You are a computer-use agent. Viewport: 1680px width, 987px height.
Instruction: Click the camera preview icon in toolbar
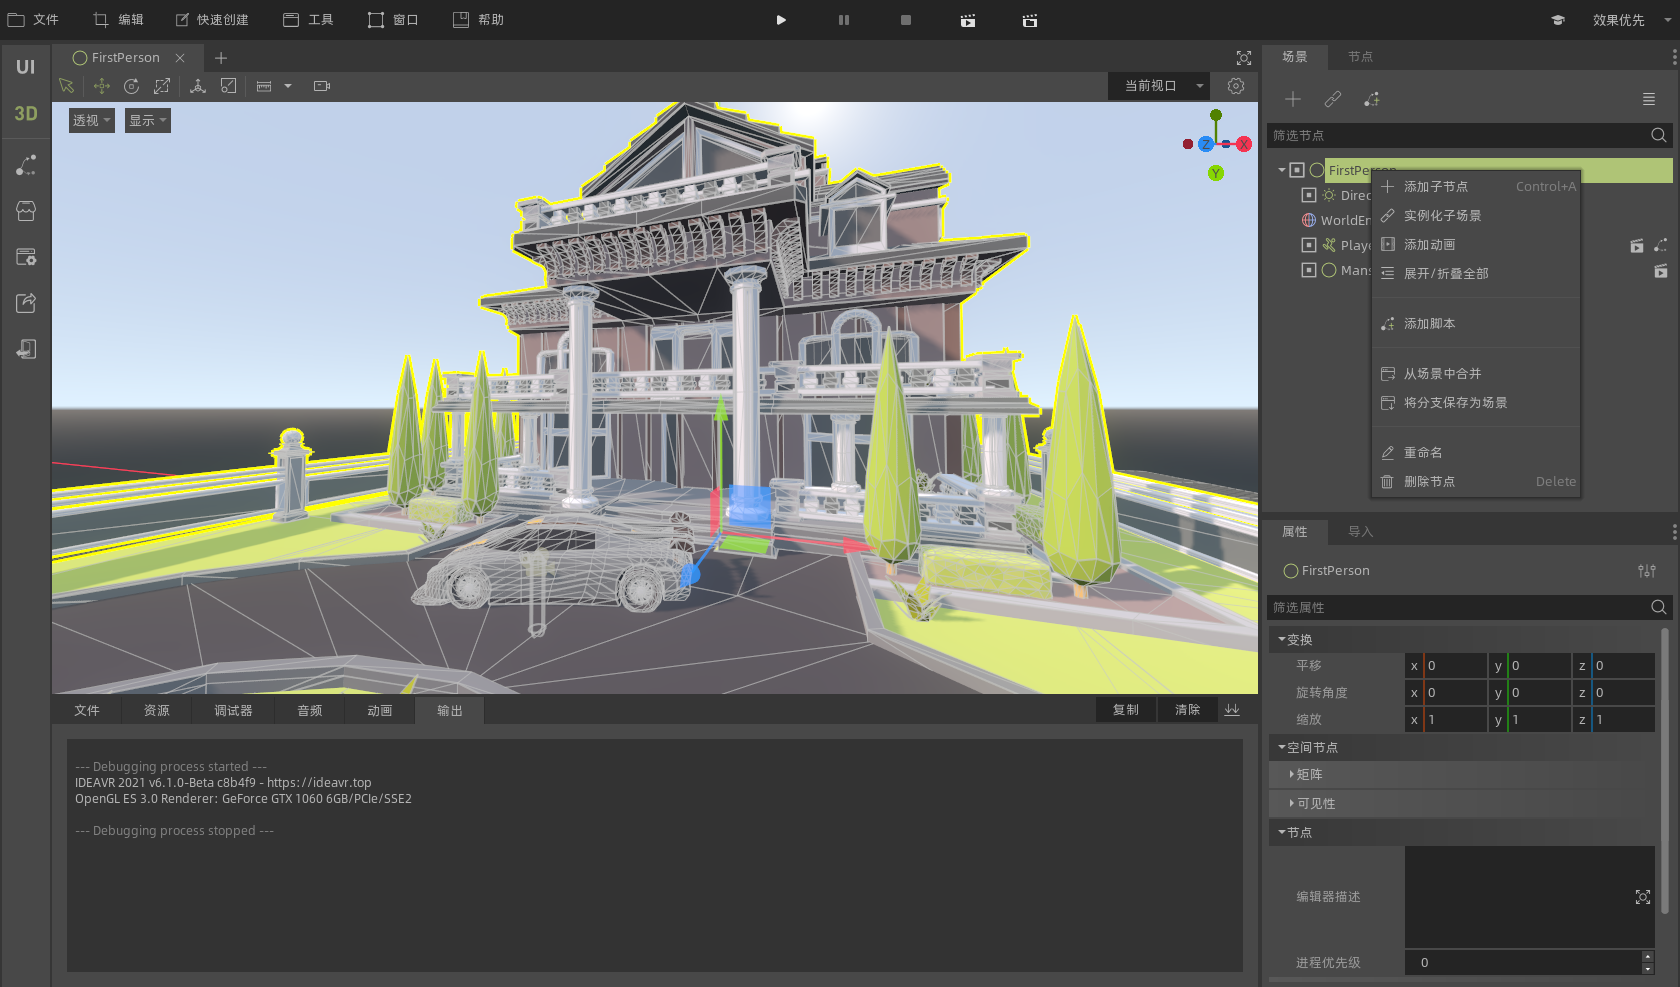click(322, 86)
